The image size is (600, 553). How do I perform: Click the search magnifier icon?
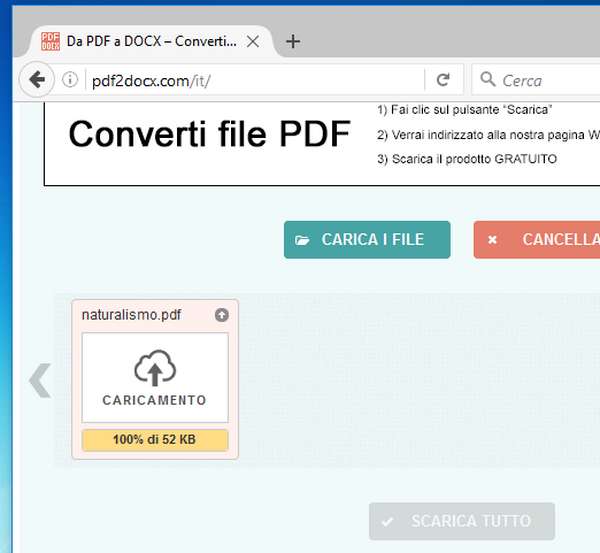pos(488,79)
